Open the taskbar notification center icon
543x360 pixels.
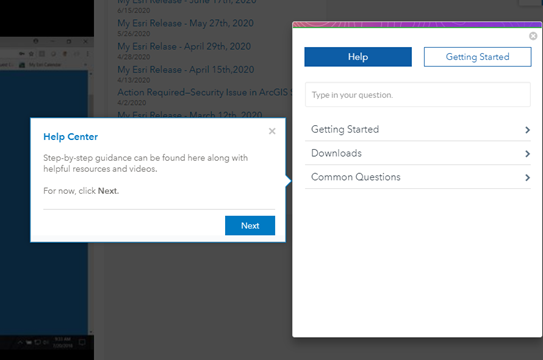pos(82,342)
